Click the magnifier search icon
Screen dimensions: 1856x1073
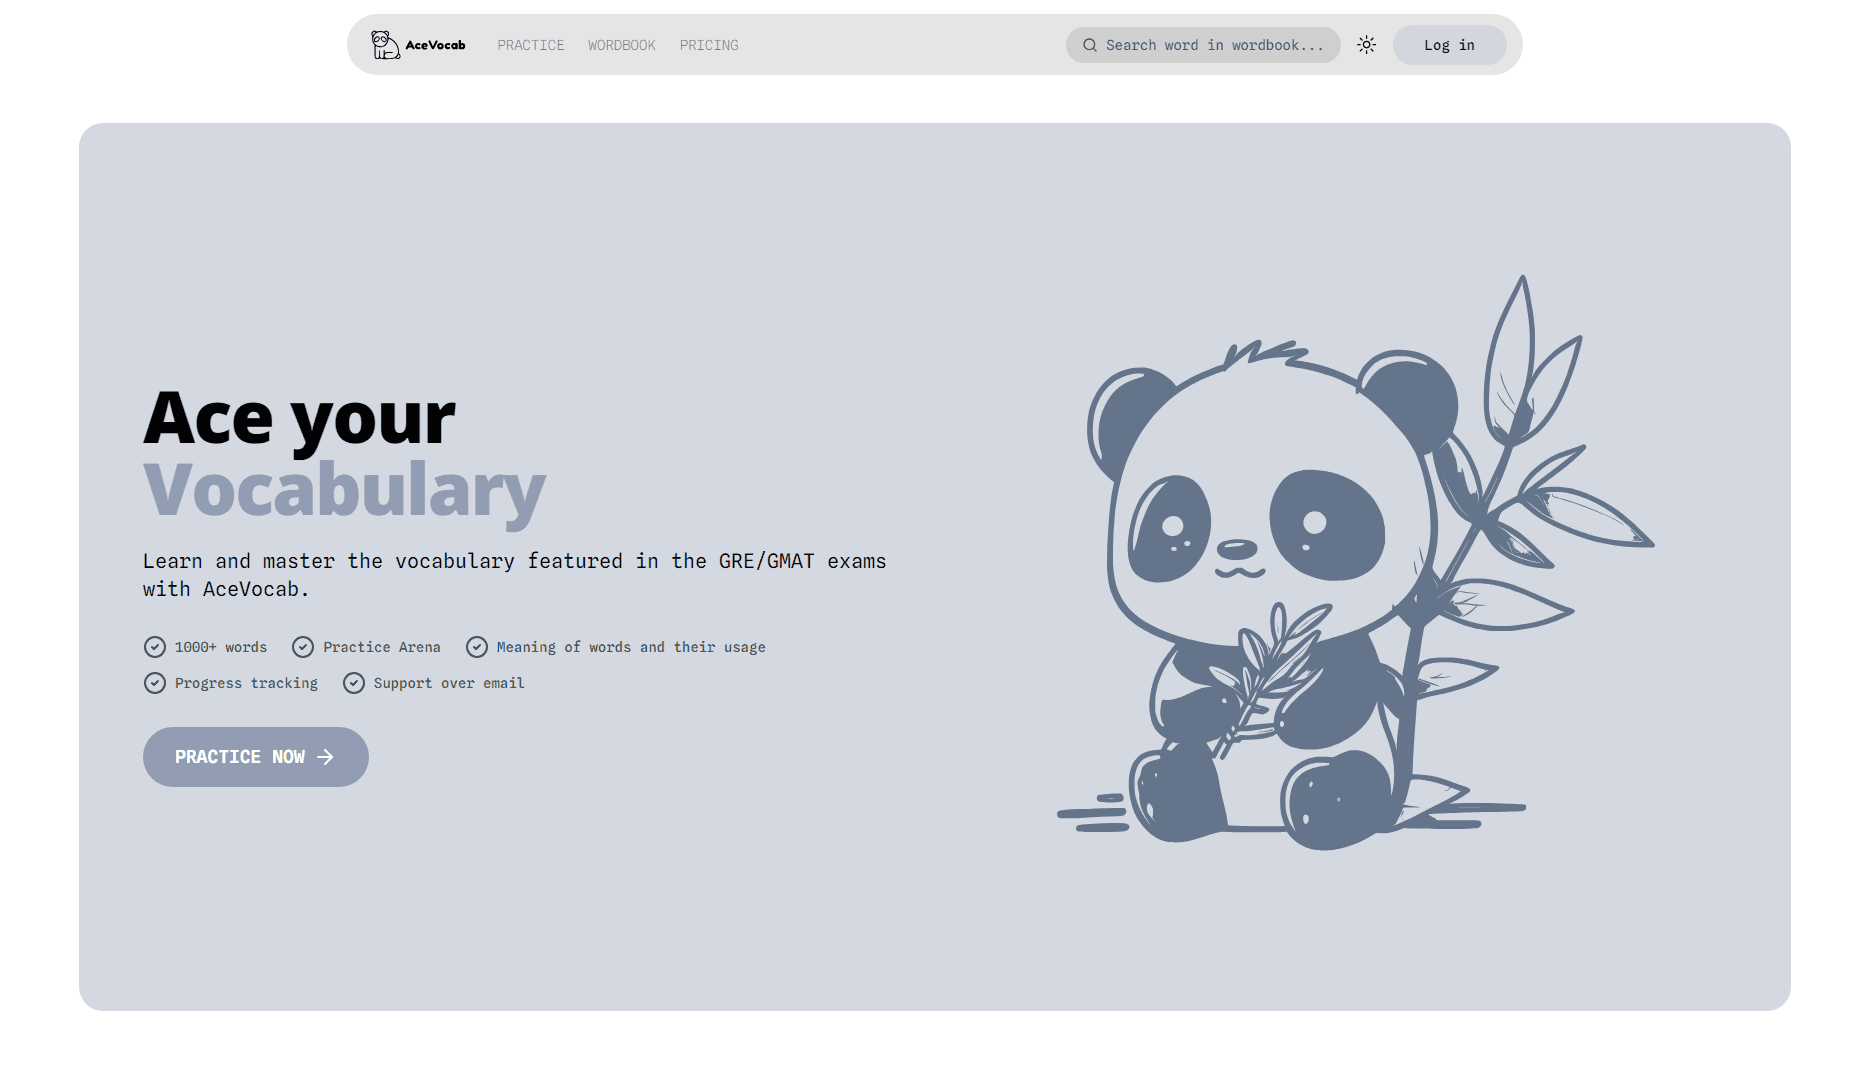point(1090,45)
